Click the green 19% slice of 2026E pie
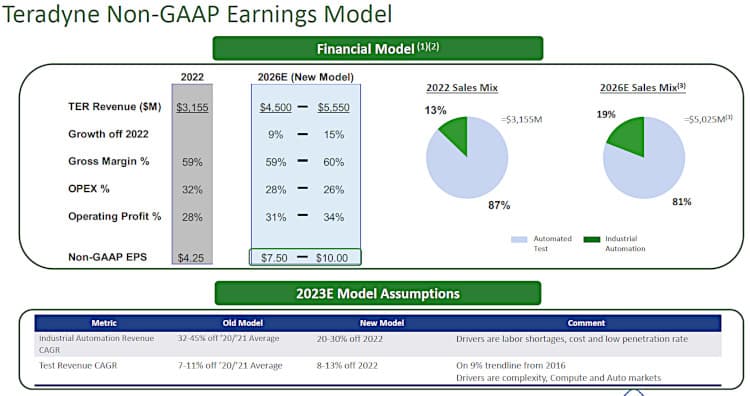 coord(630,135)
